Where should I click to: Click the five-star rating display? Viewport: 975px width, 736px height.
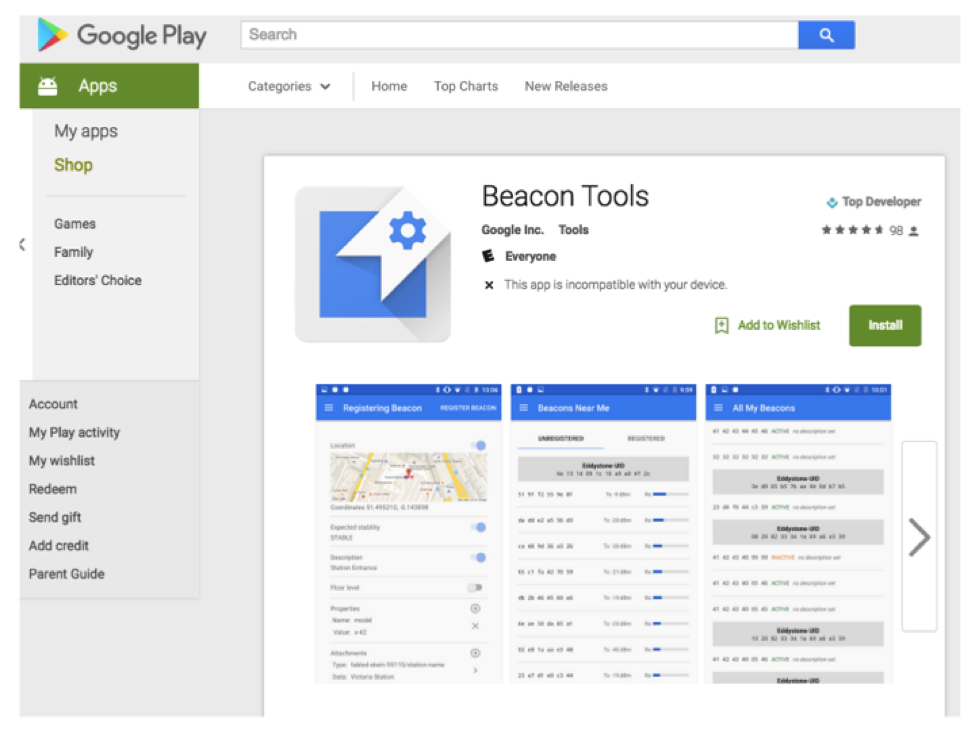tap(853, 230)
